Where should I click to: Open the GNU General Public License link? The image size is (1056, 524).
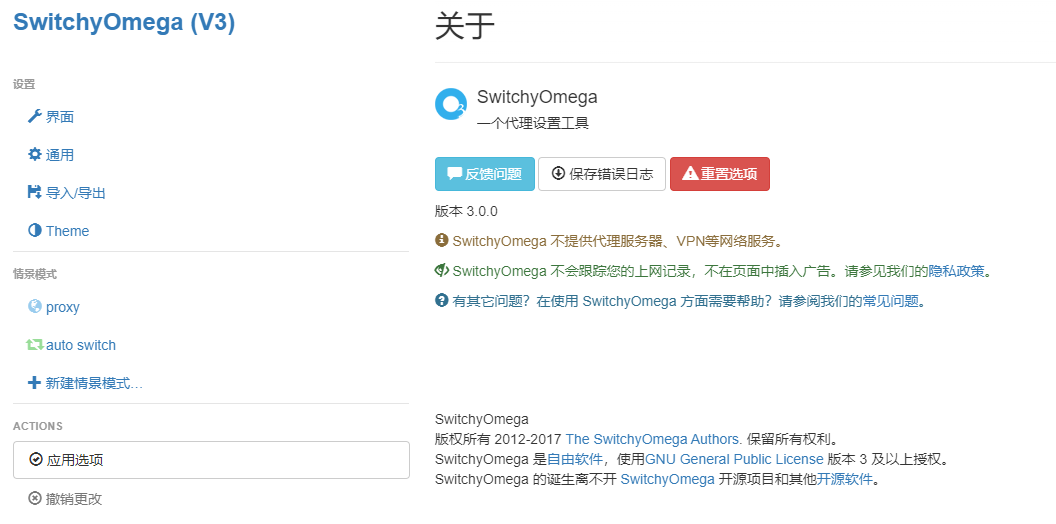click(734, 459)
